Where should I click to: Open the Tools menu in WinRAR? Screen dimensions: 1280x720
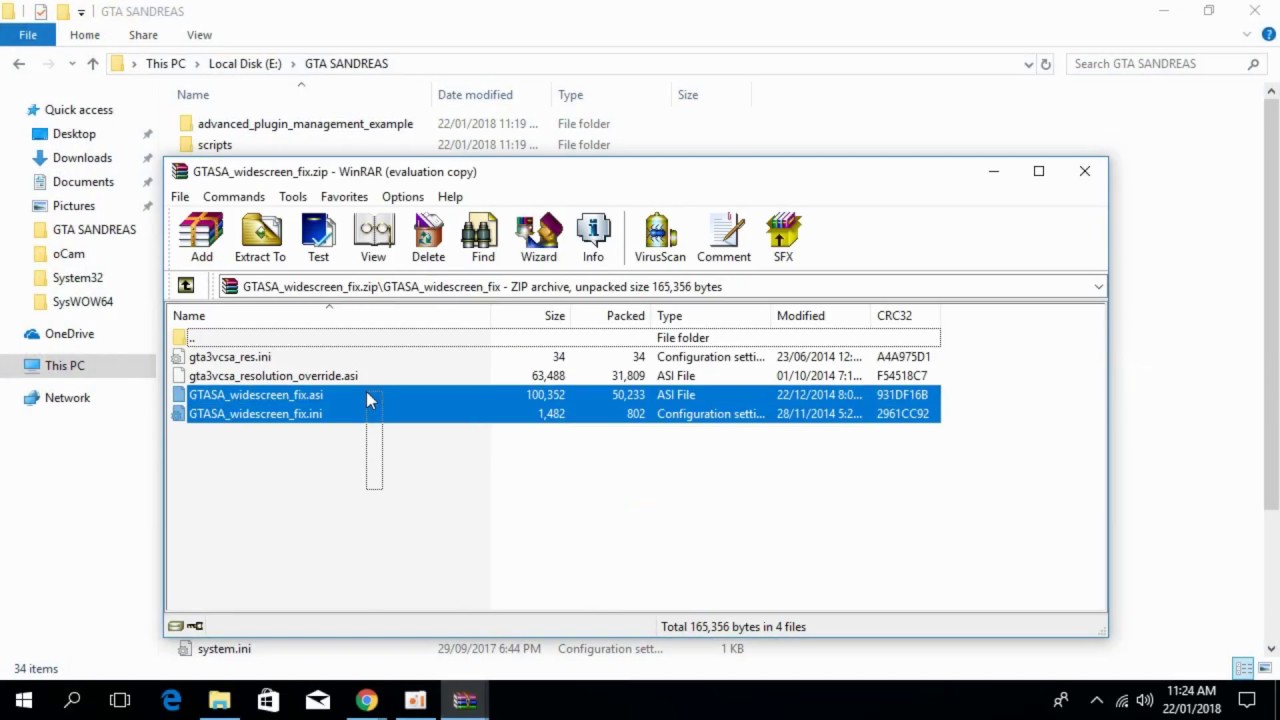[293, 197]
